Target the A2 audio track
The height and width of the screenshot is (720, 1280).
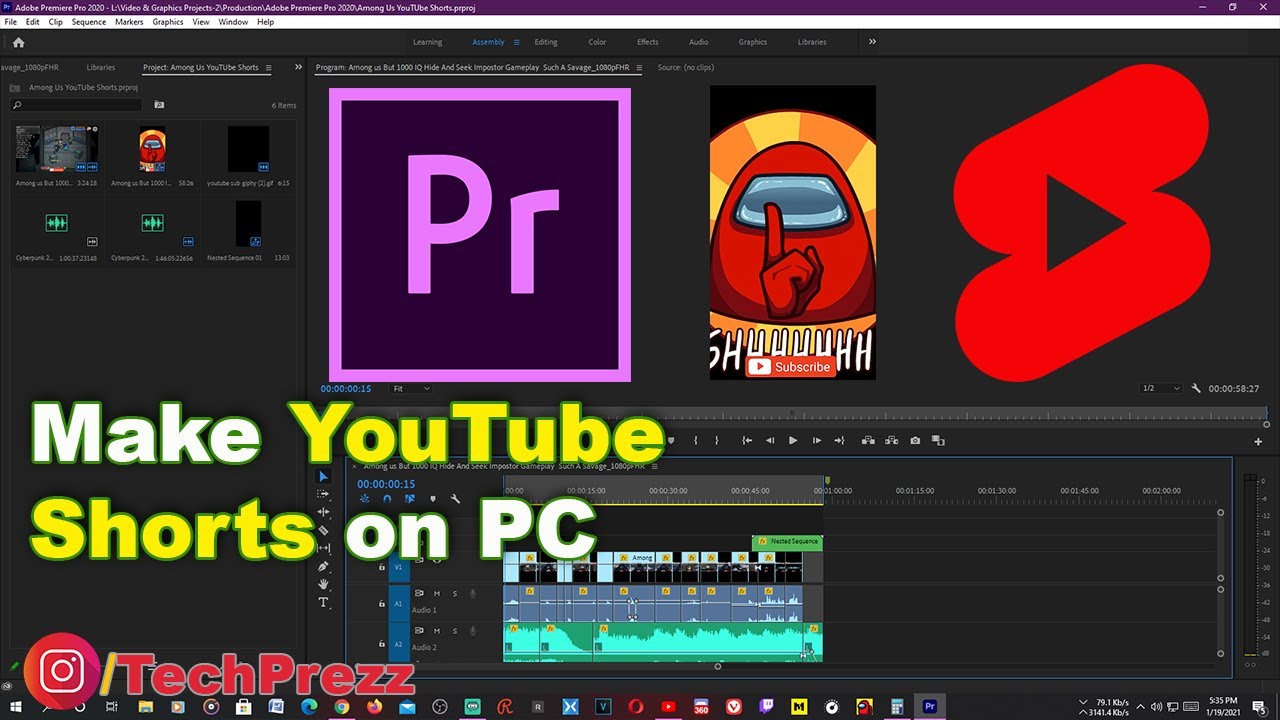pos(398,643)
